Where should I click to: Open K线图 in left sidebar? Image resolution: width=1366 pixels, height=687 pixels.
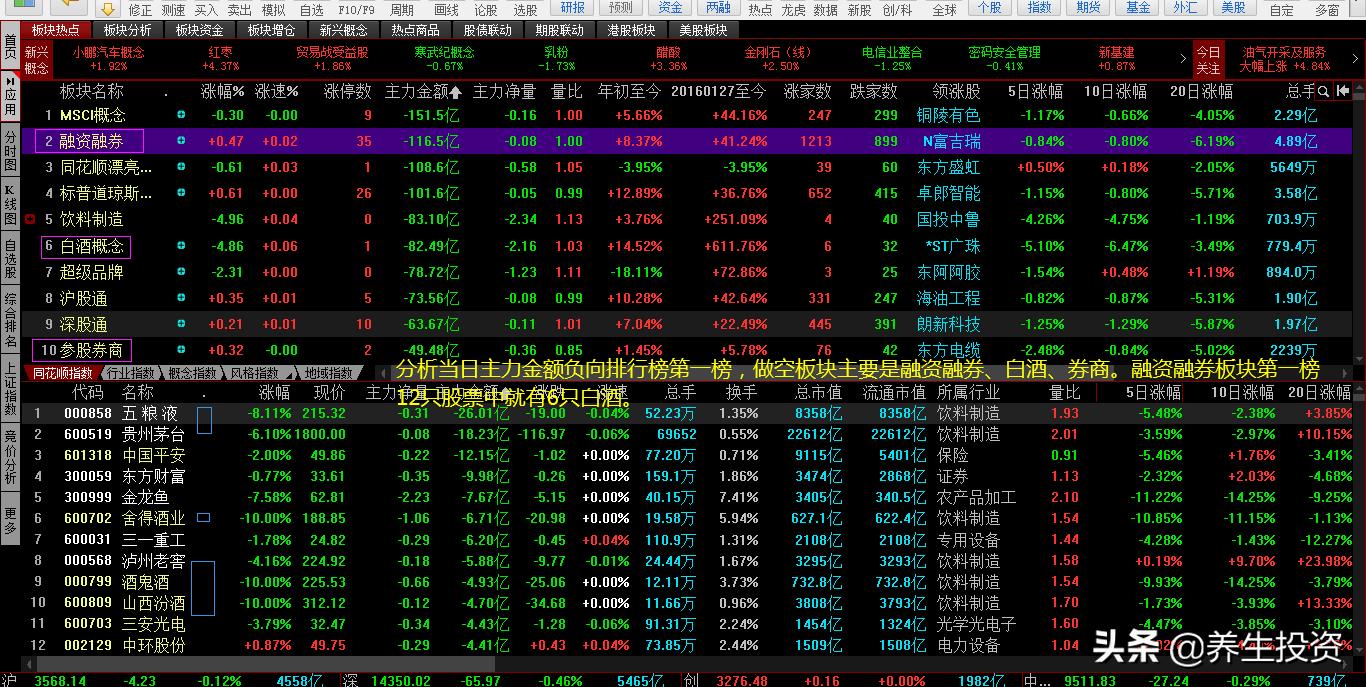10,205
